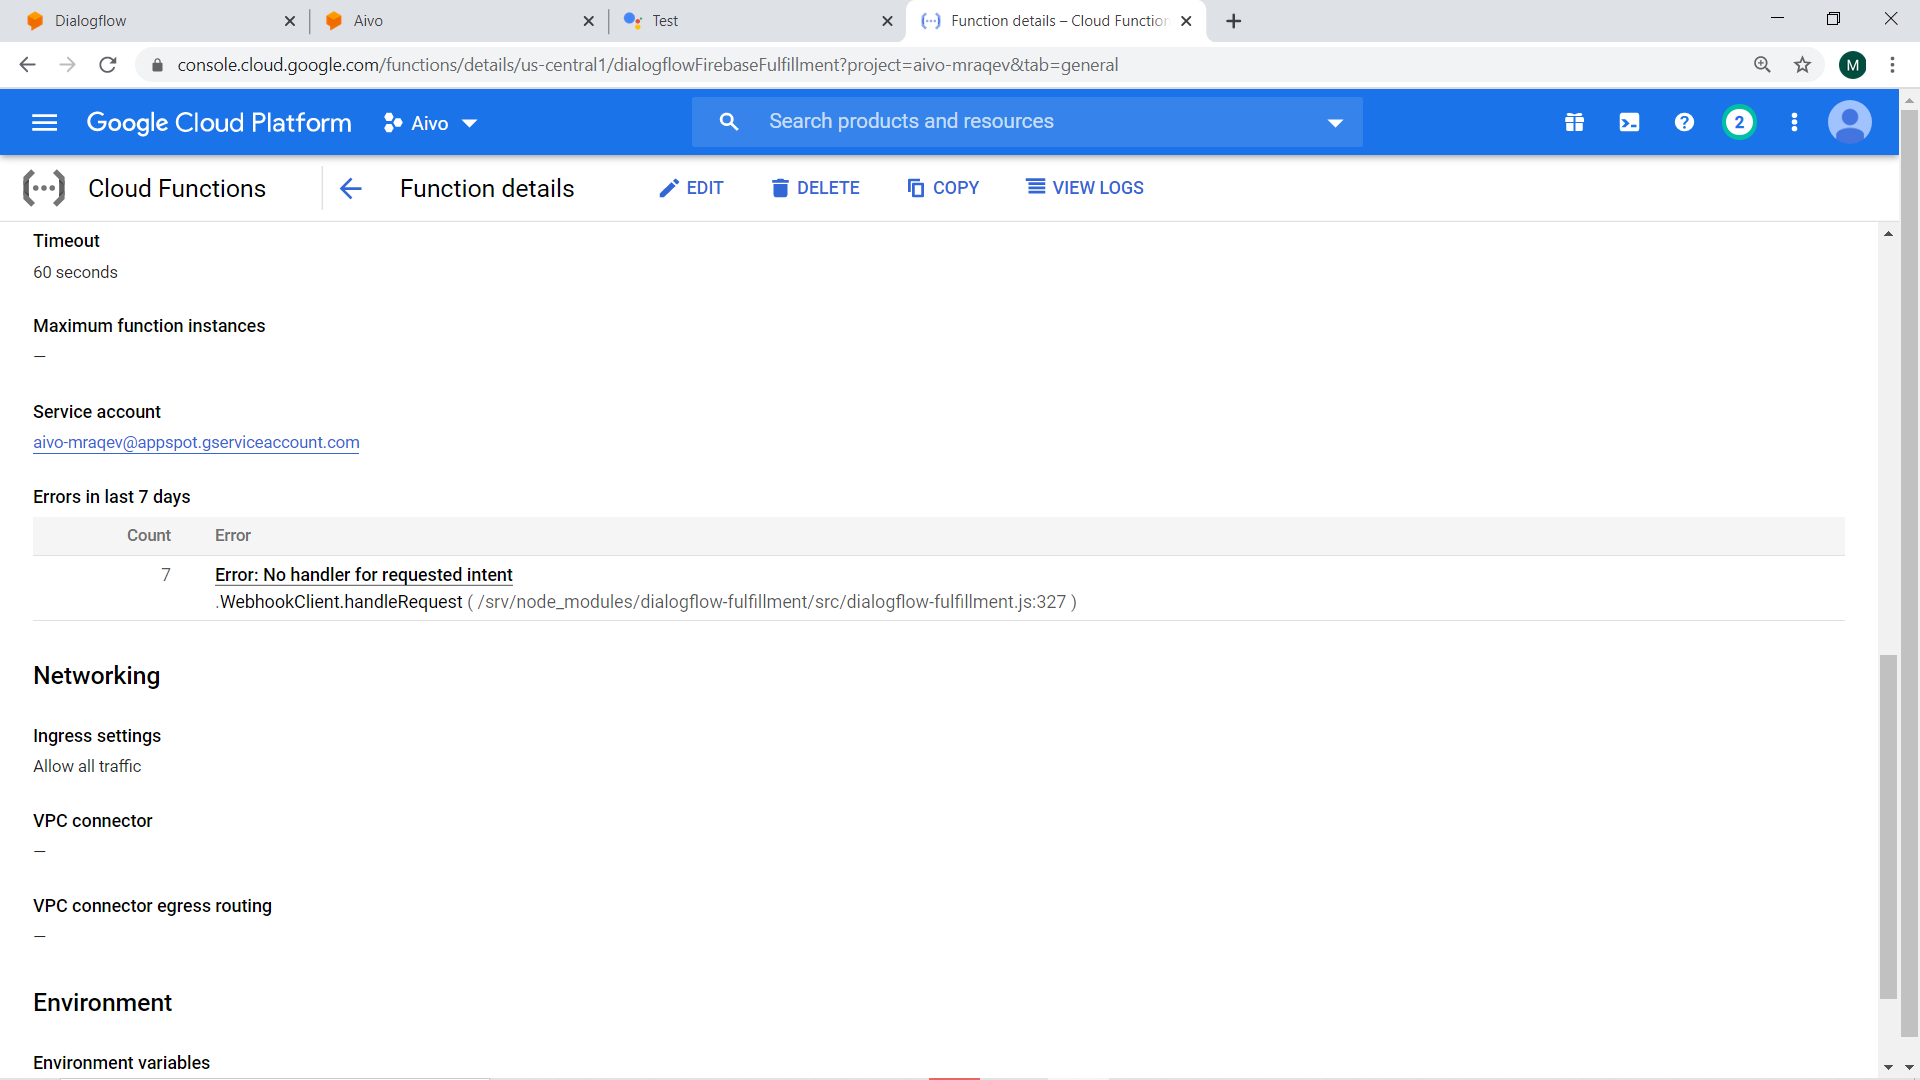1920x1080 pixels.
Task: Expand the Aivo project selector dropdown
Action: click(431, 123)
